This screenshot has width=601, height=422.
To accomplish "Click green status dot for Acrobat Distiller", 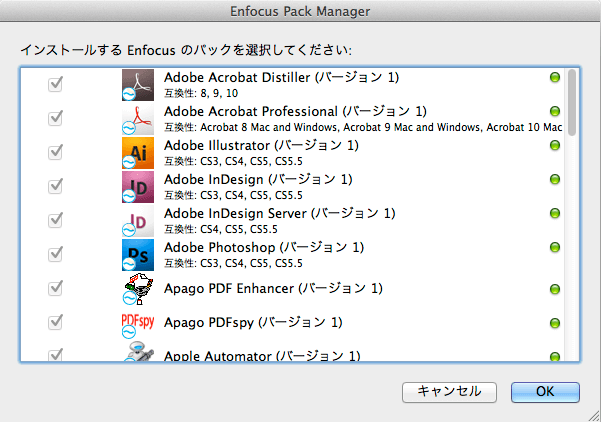I will click(x=555, y=77).
